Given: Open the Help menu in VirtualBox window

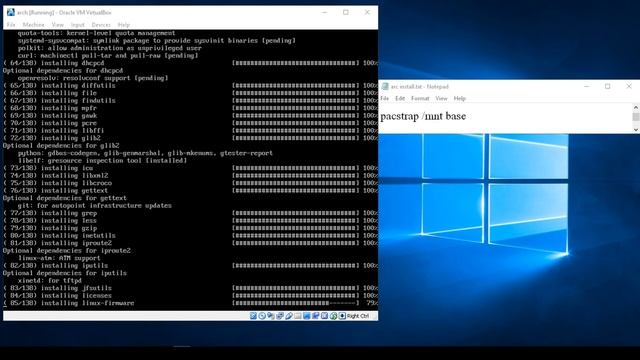Looking at the screenshot, I should tap(124, 25).
